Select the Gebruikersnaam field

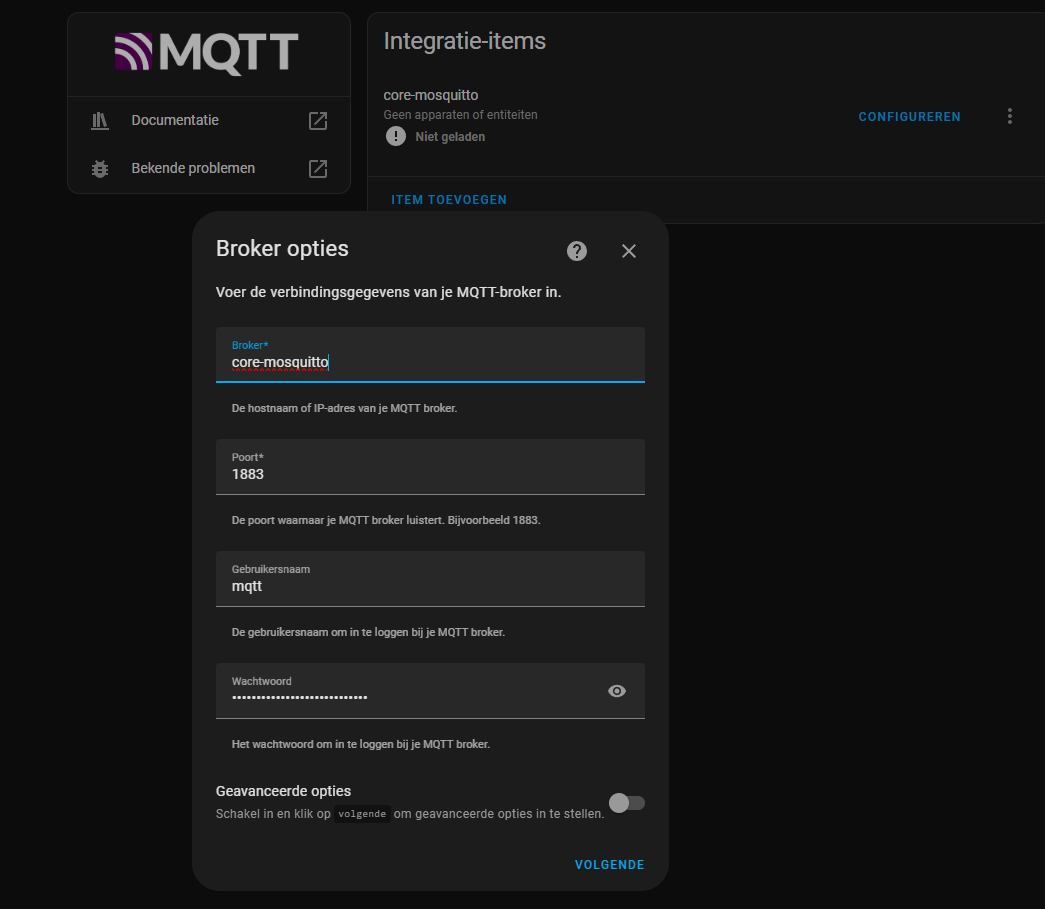click(x=430, y=585)
